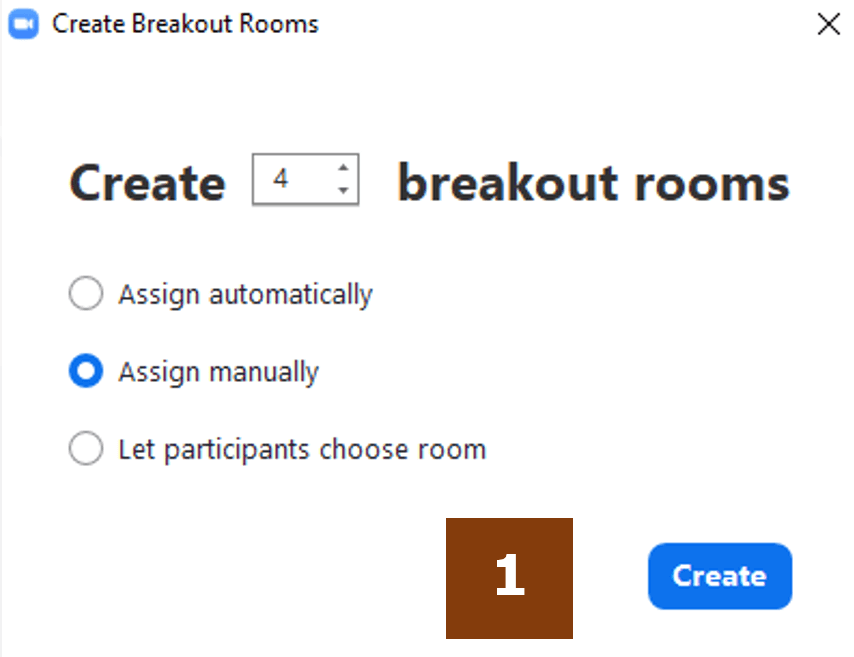
Task: Select the Assign manually radio button
Action: [x=86, y=371]
